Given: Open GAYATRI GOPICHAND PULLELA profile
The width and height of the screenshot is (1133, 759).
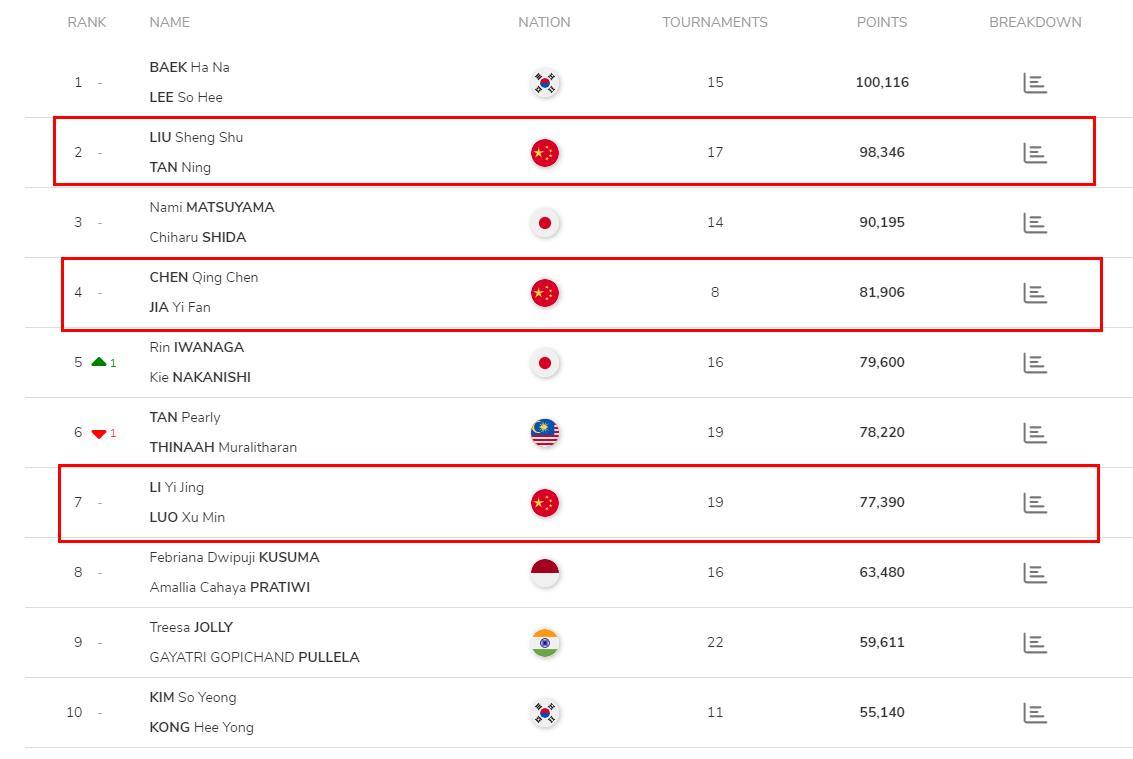Looking at the screenshot, I should [254, 657].
